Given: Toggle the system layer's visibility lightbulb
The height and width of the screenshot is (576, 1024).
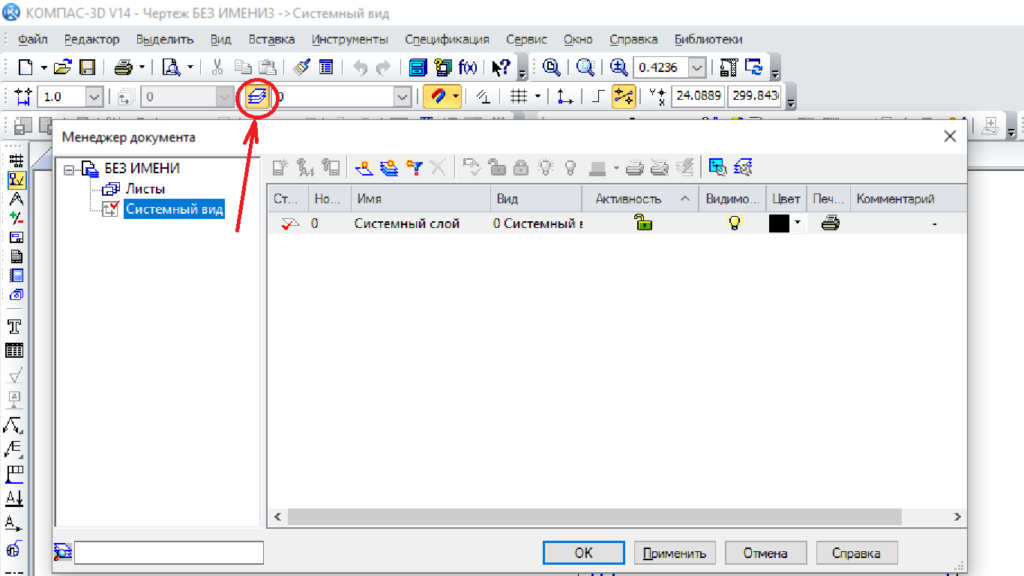Looking at the screenshot, I should [735, 224].
